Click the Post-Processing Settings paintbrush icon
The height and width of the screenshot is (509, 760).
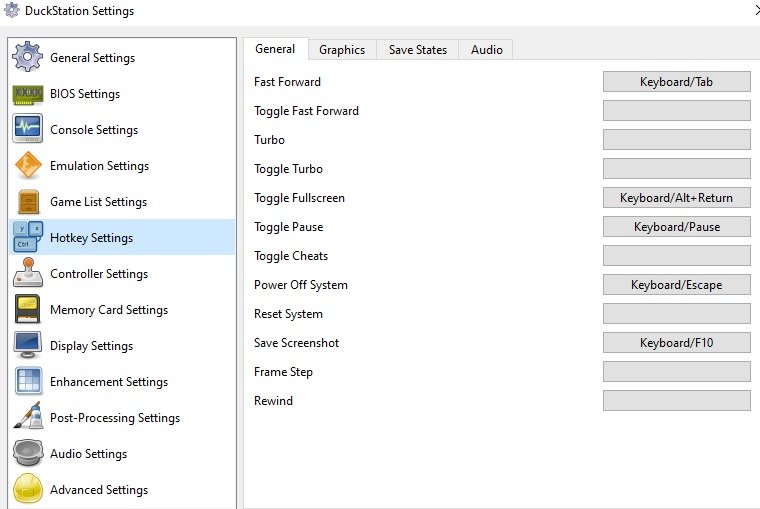[28, 416]
